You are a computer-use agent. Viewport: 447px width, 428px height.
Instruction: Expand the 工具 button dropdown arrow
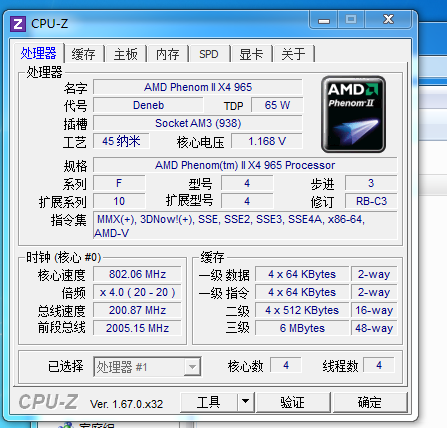(x=246, y=402)
